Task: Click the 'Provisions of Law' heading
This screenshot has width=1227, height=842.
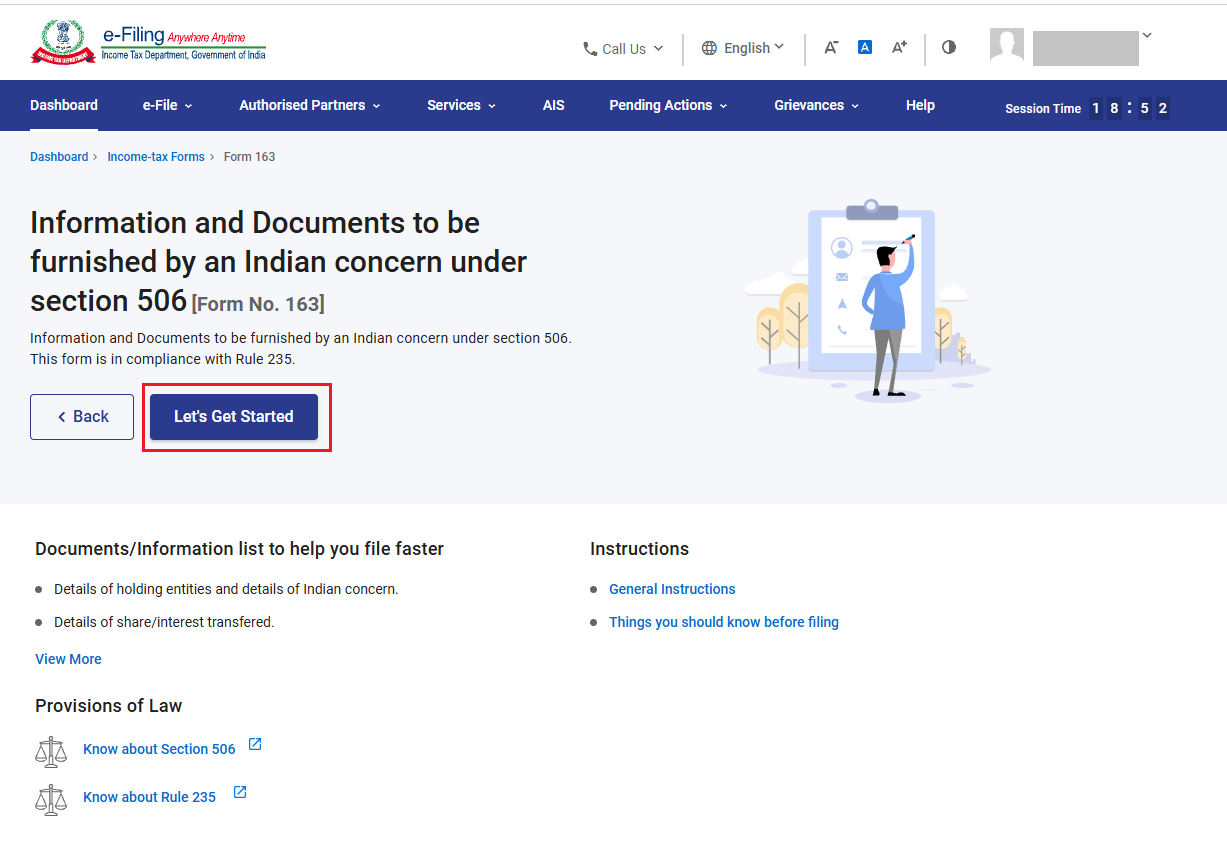Action: (108, 706)
